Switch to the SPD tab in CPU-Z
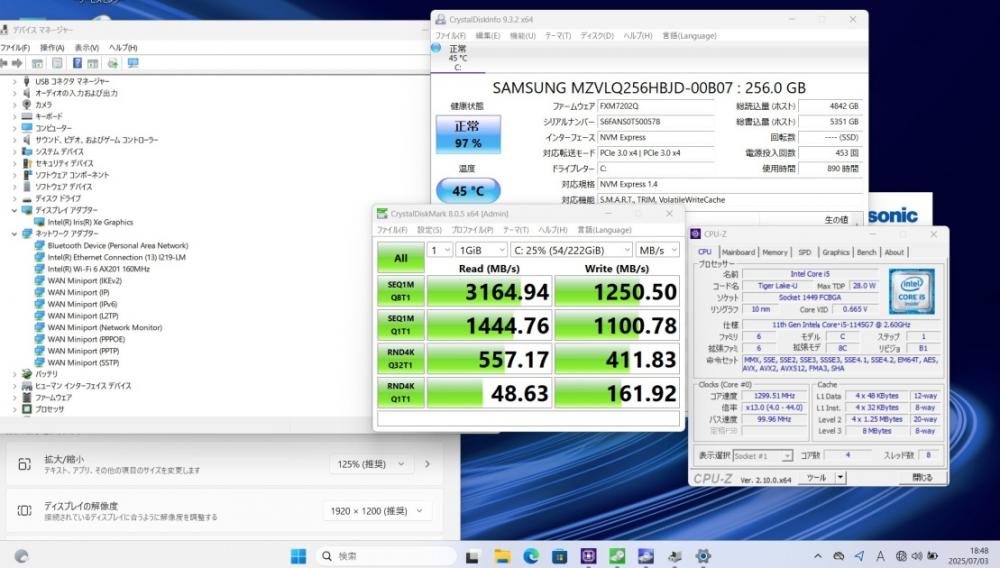The width and height of the screenshot is (1000, 568). [x=805, y=252]
